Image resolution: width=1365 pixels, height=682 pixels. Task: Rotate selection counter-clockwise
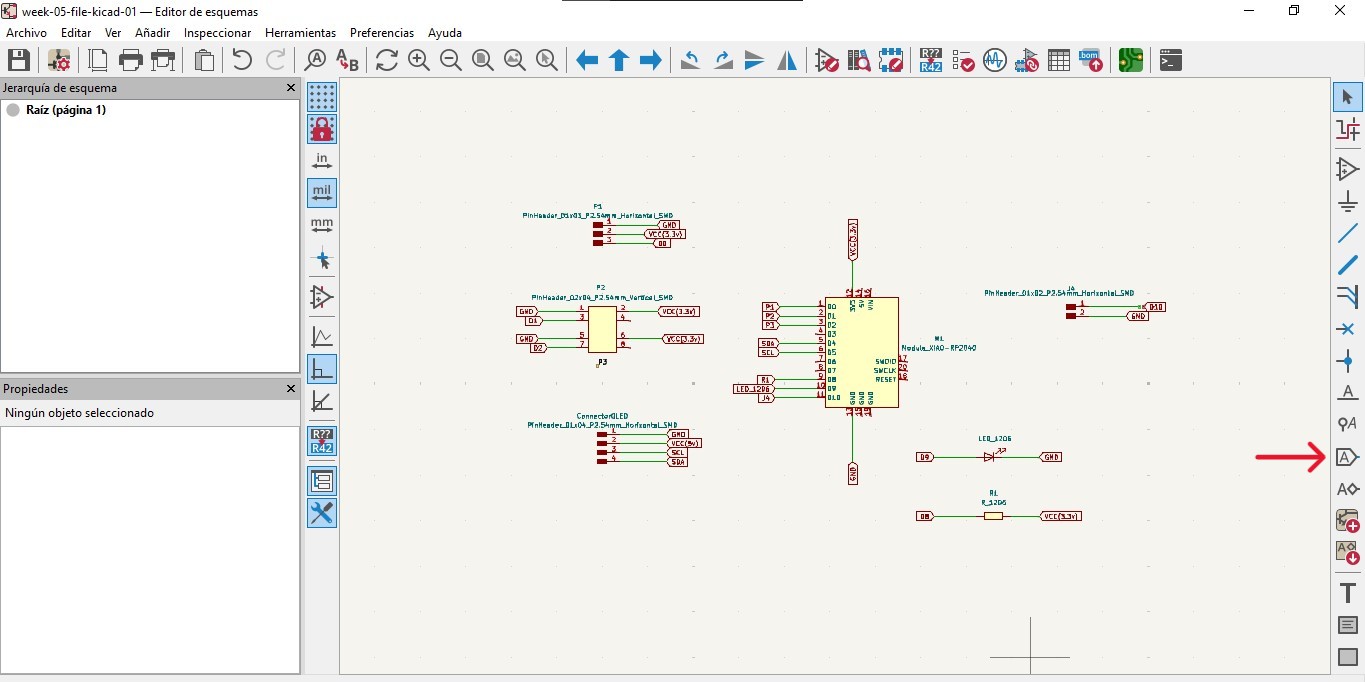coord(690,60)
